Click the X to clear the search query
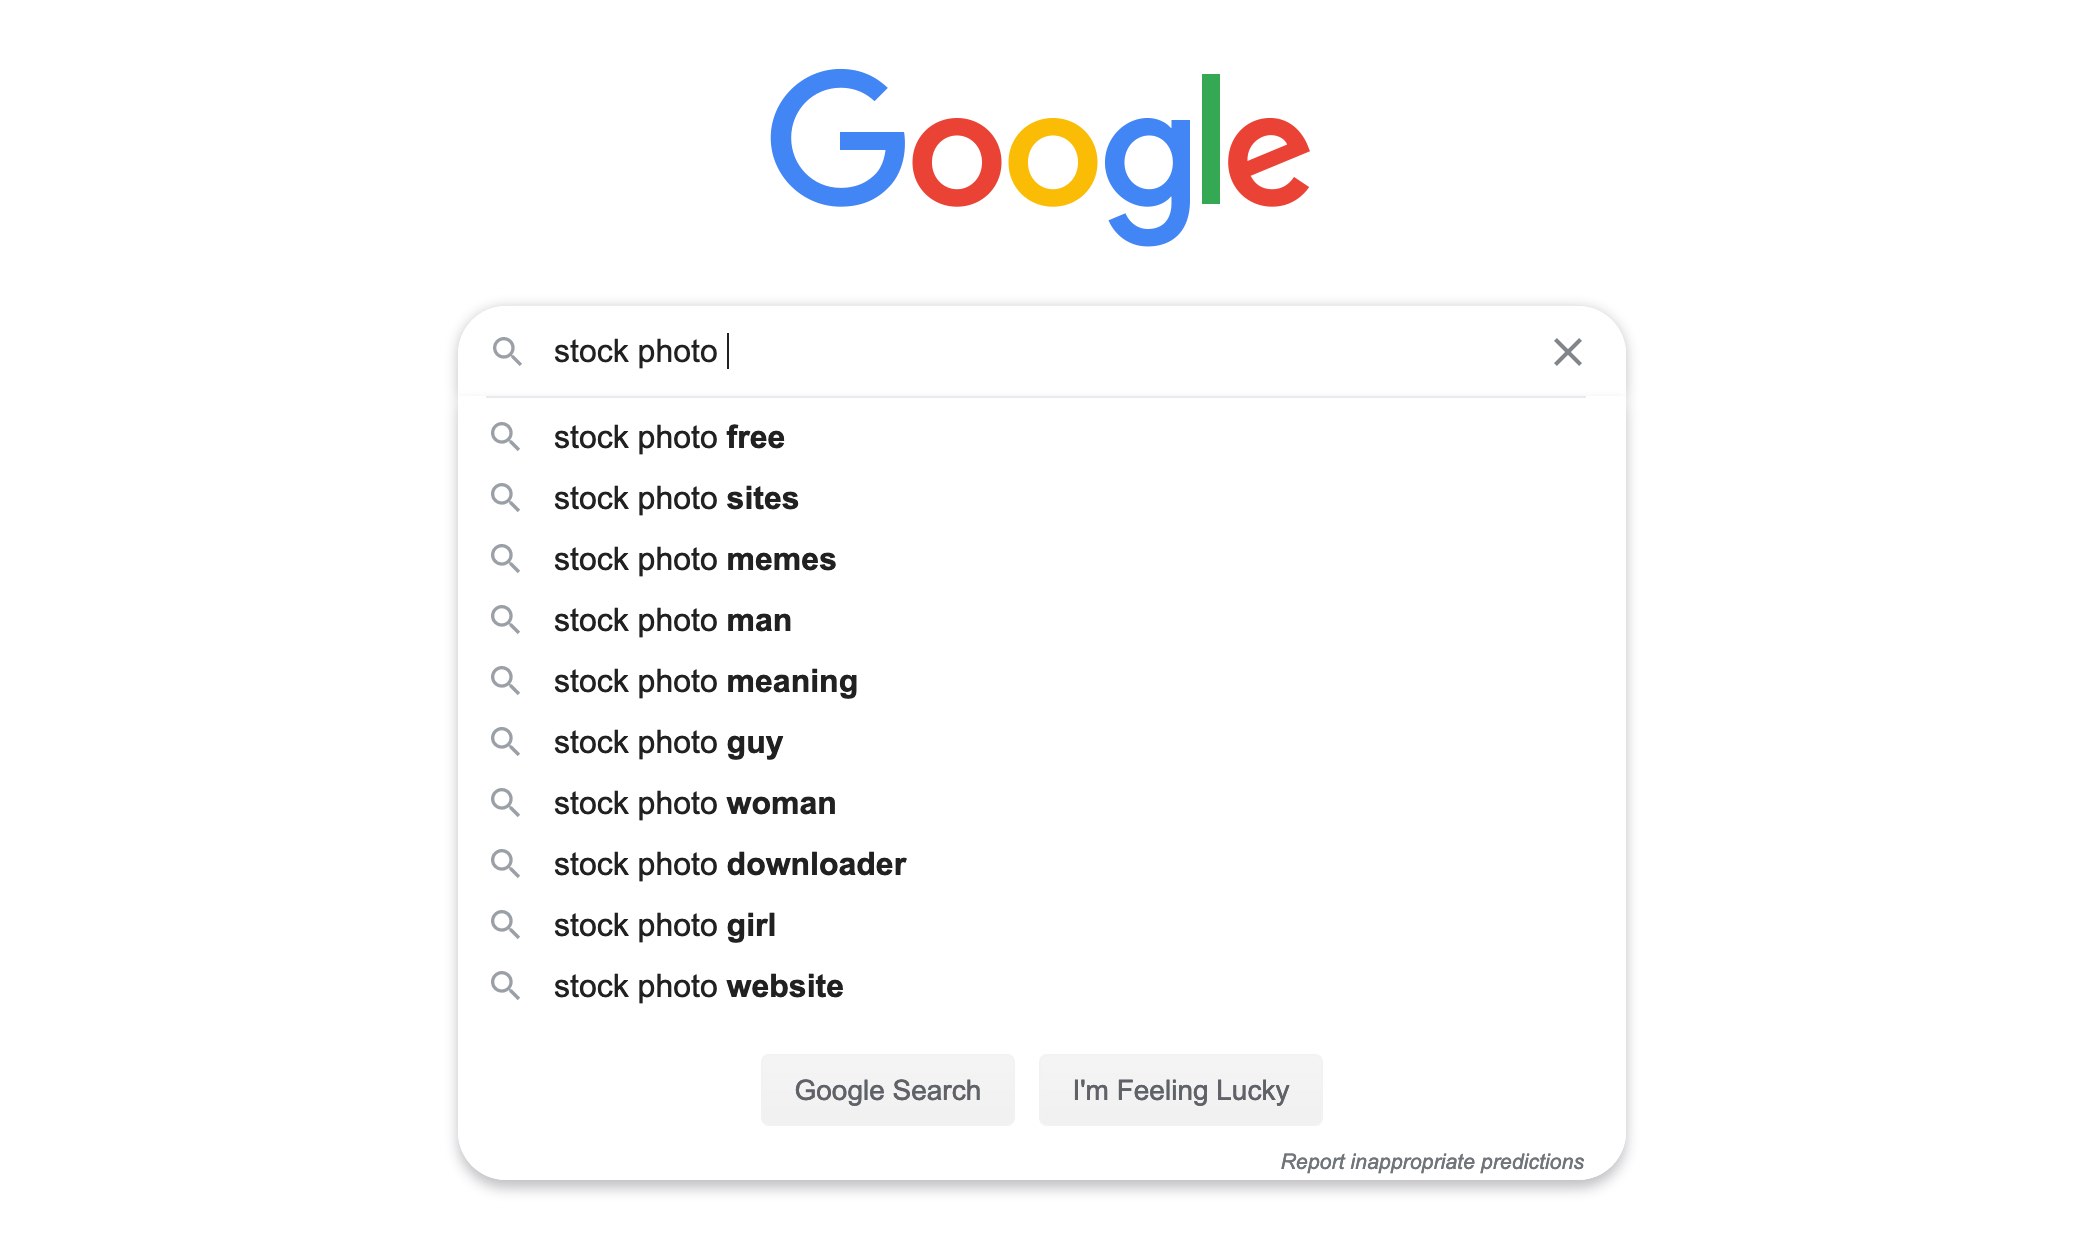The width and height of the screenshot is (2080, 1234). pos(1567,351)
